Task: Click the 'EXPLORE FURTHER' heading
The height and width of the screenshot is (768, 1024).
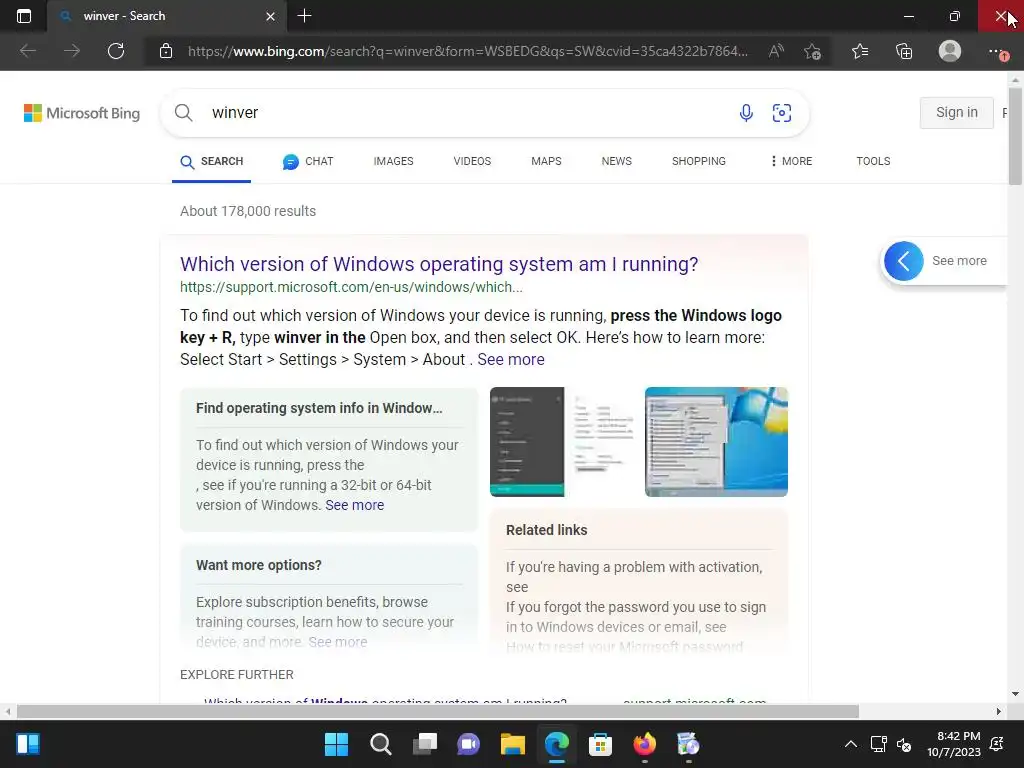Action: (x=237, y=675)
